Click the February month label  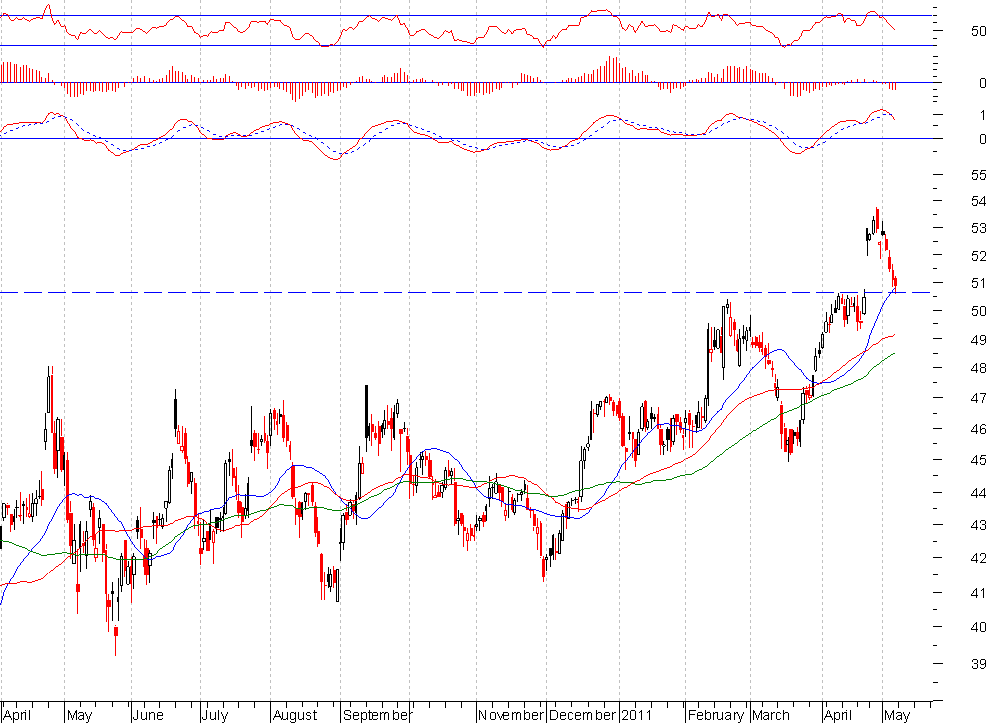[x=716, y=715]
